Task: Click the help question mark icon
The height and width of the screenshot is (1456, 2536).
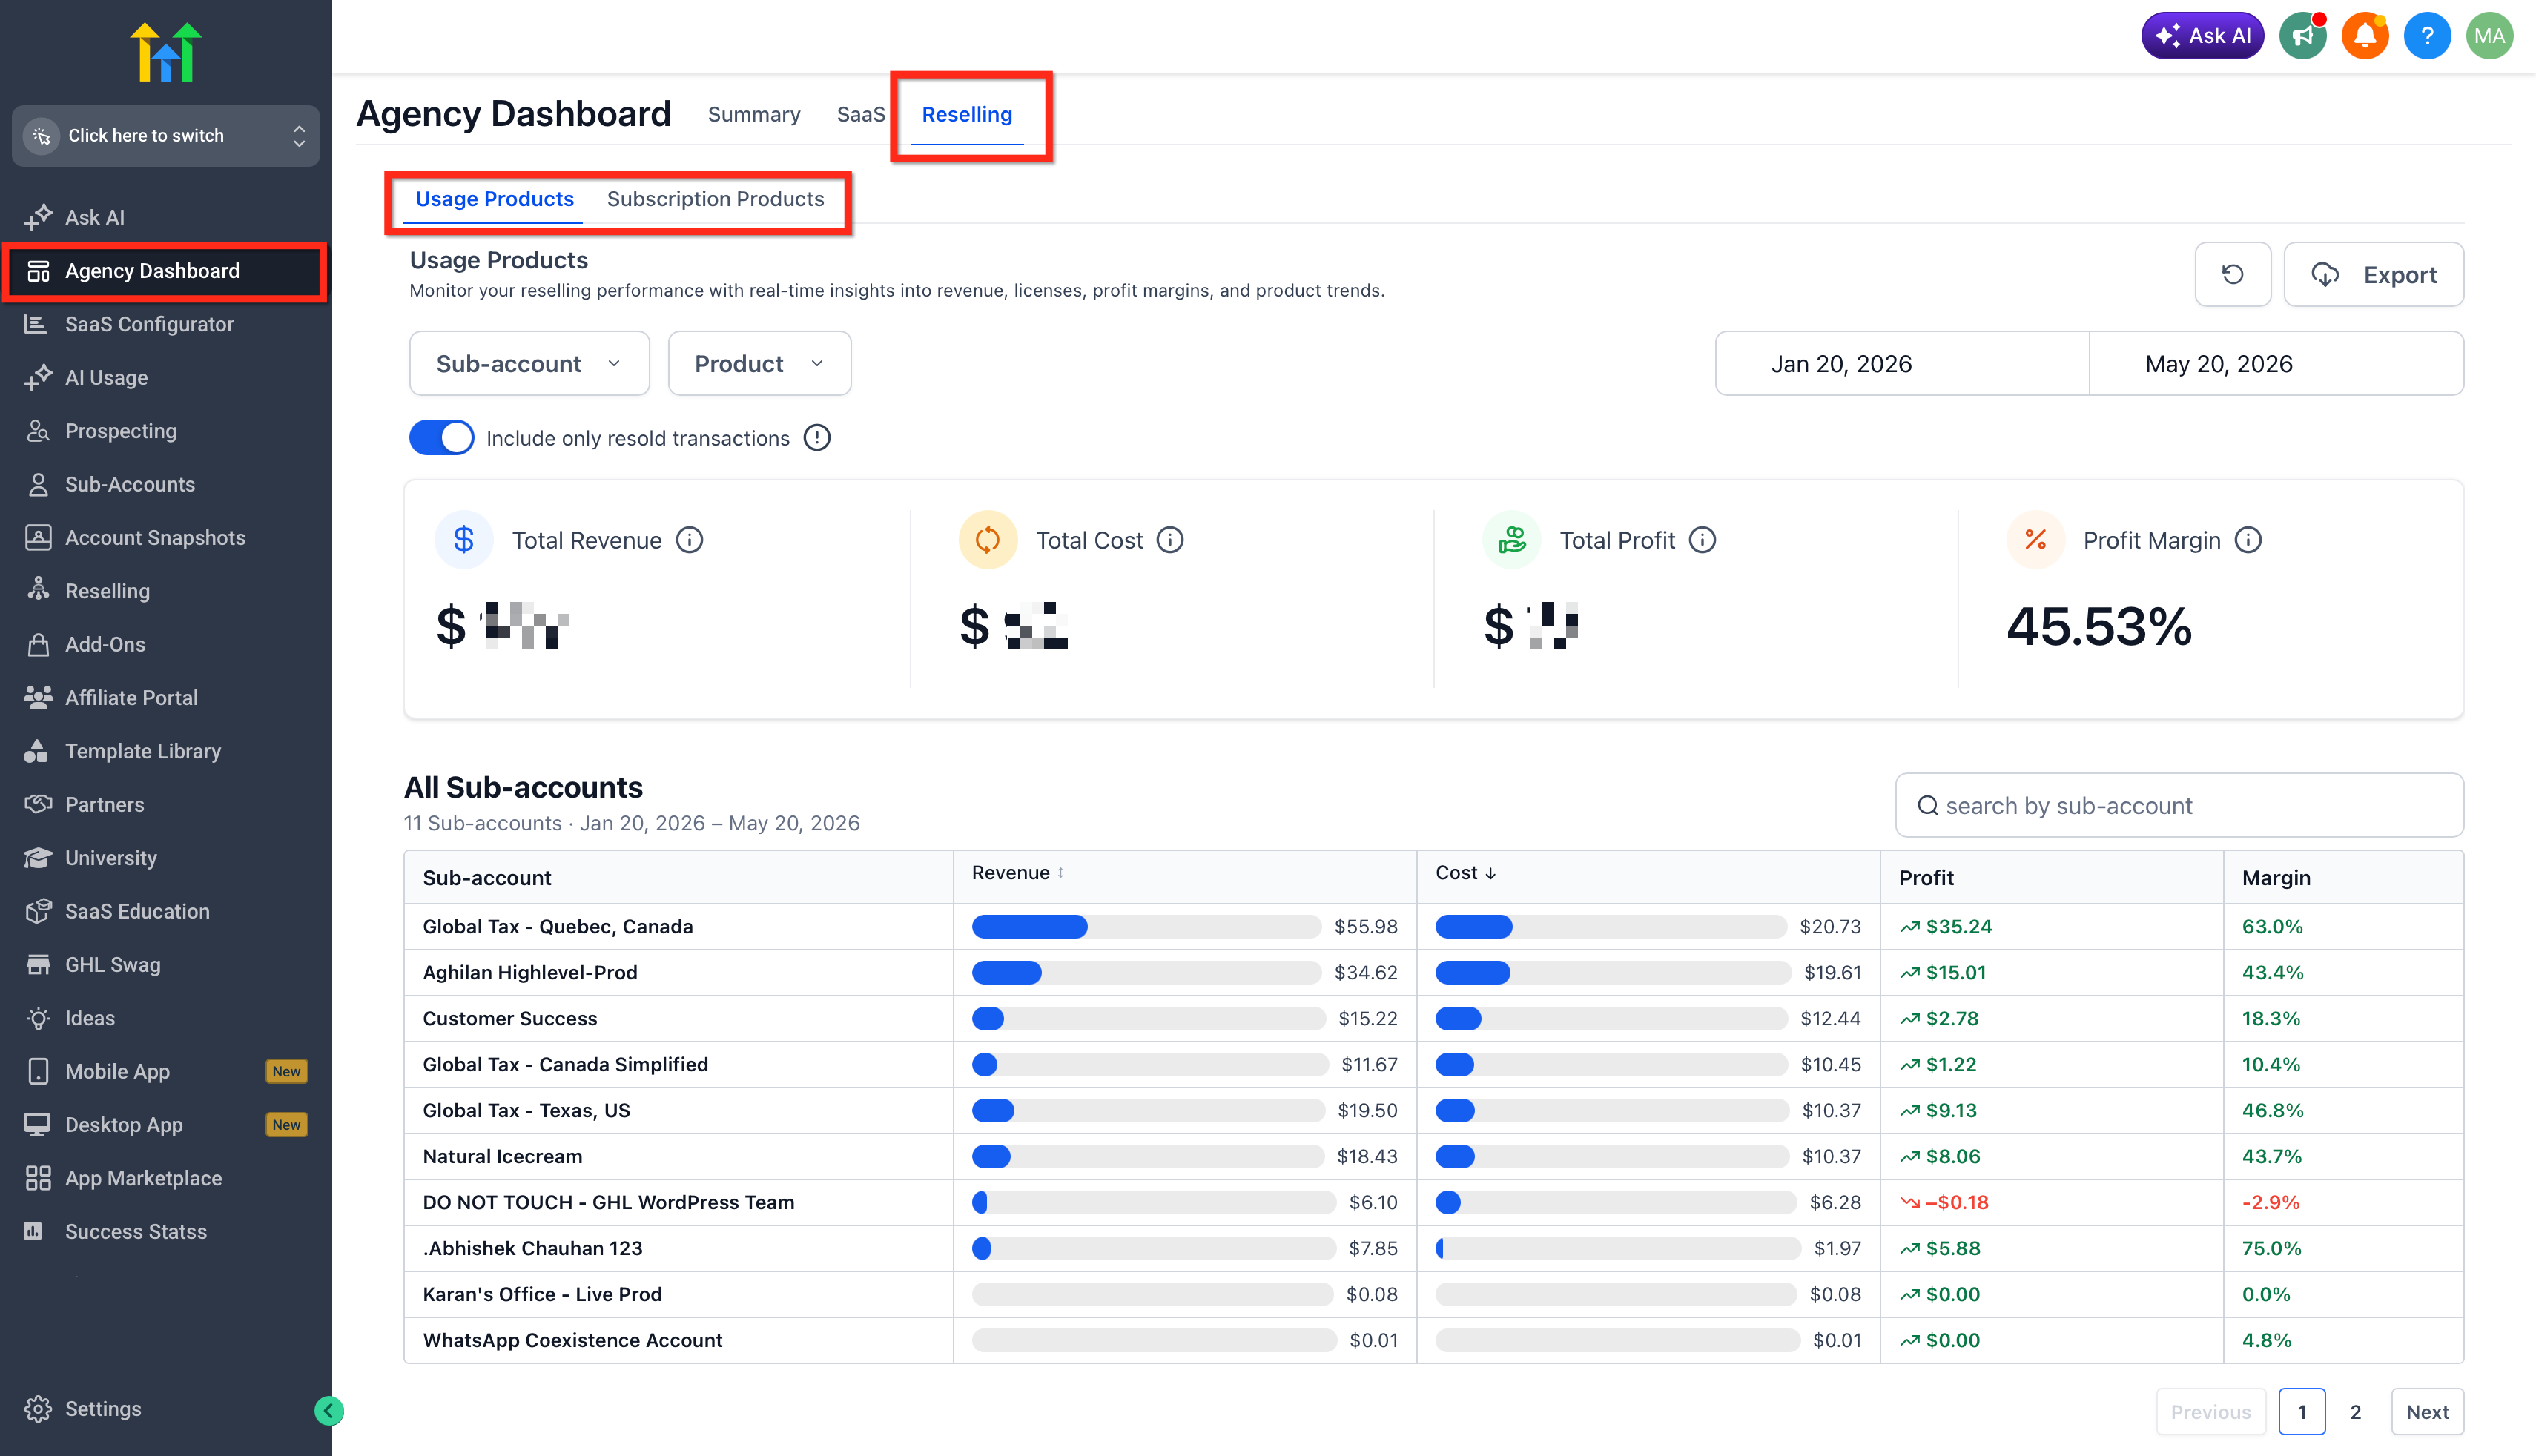Action: [x=2426, y=36]
